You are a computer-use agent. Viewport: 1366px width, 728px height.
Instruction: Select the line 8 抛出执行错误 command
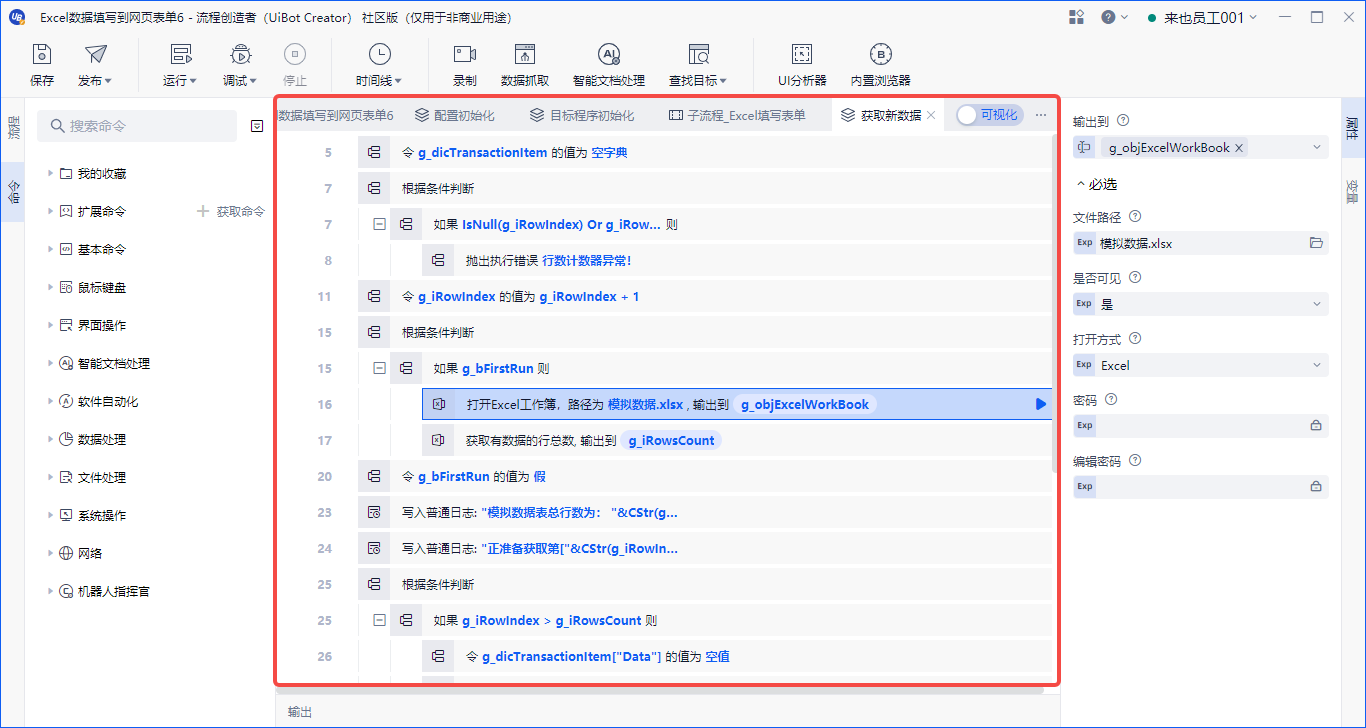[x=737, y=260]
